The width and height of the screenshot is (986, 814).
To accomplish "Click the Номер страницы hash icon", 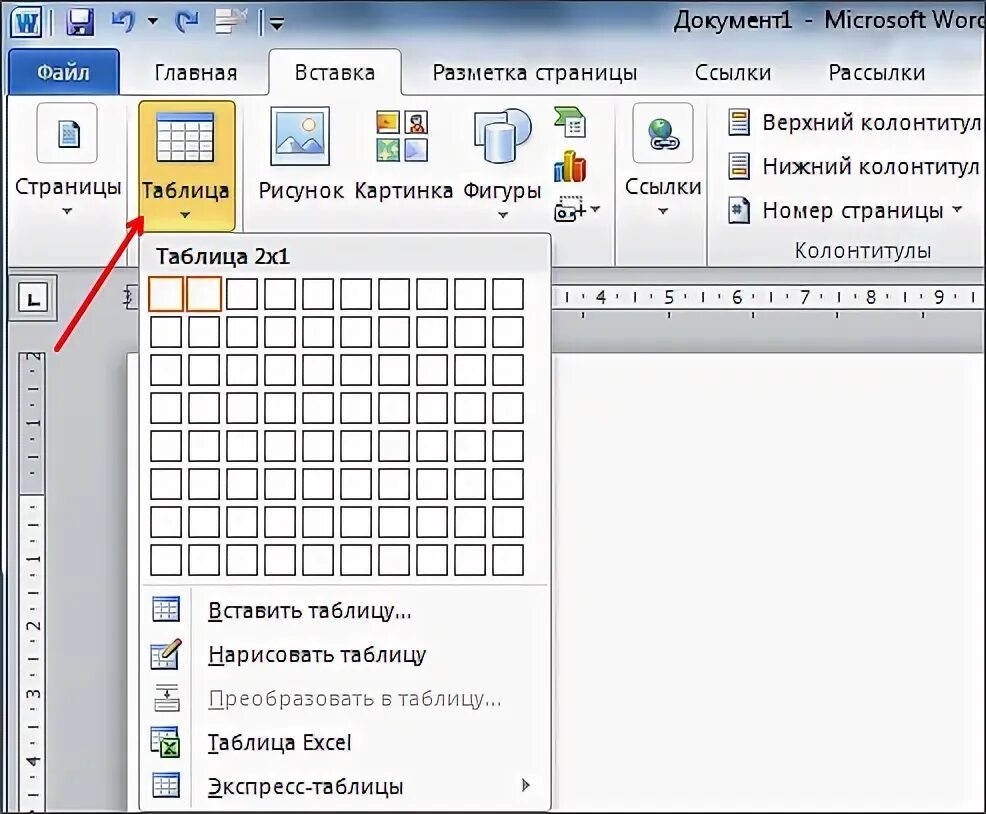I will 739,210.
